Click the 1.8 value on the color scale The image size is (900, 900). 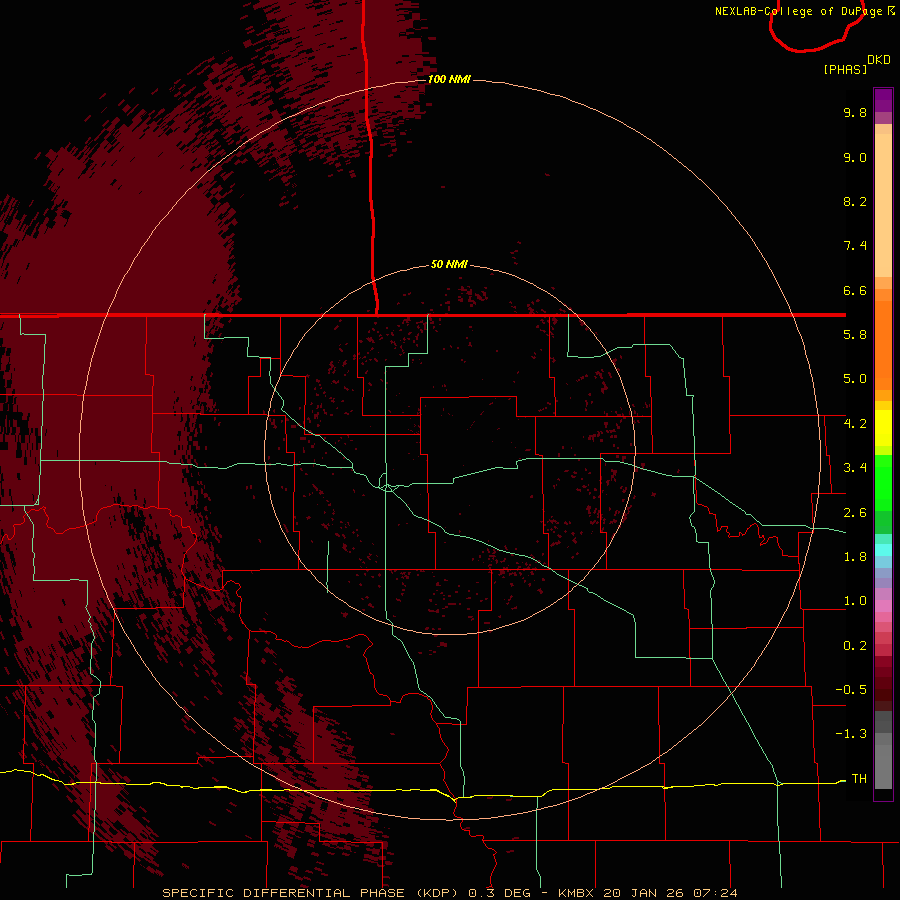855,557
